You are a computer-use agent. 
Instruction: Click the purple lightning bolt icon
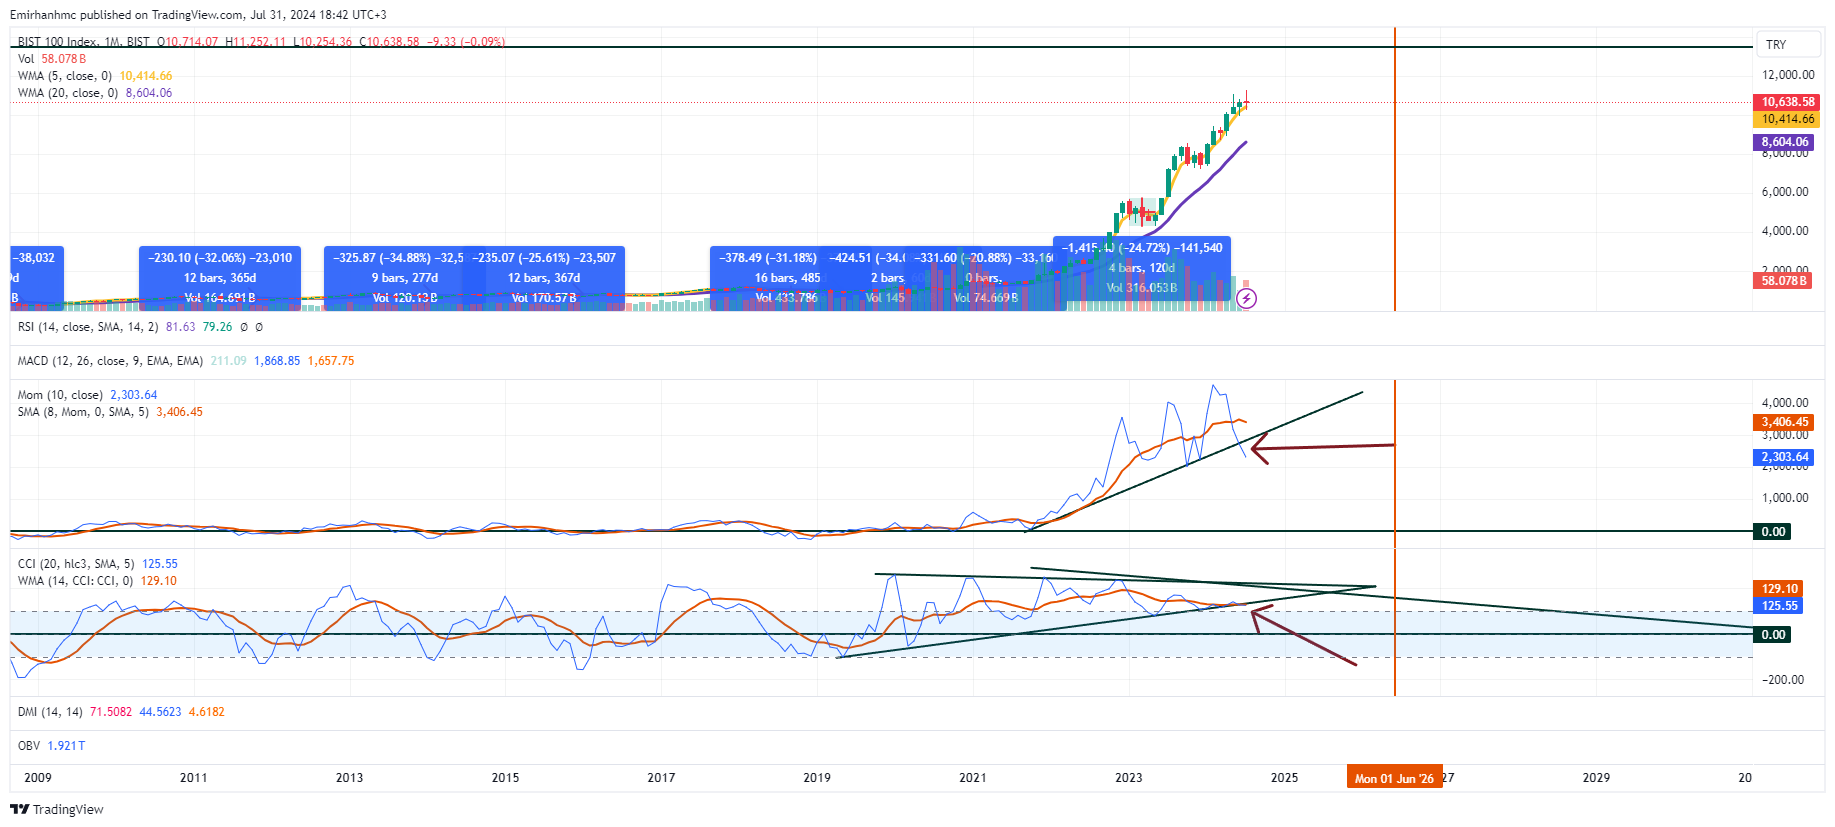pyautogui.click(x=1246, y=298)
